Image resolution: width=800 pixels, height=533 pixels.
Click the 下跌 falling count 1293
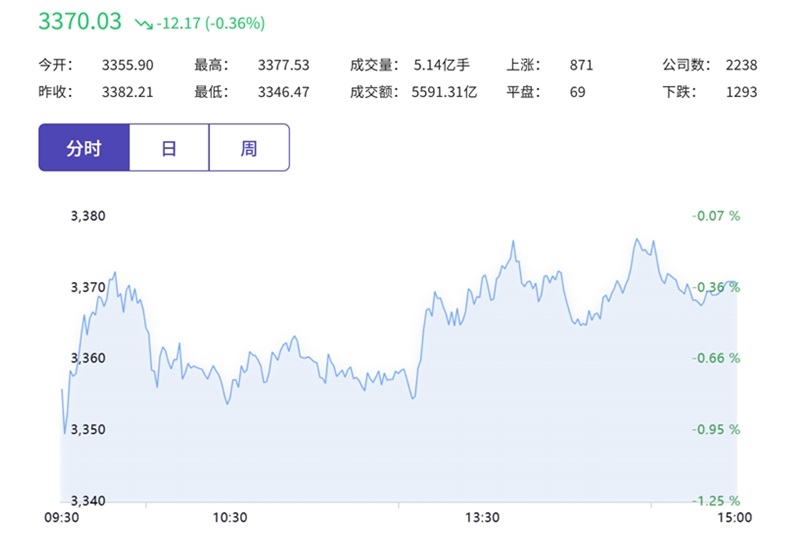(x=741, y=92)
